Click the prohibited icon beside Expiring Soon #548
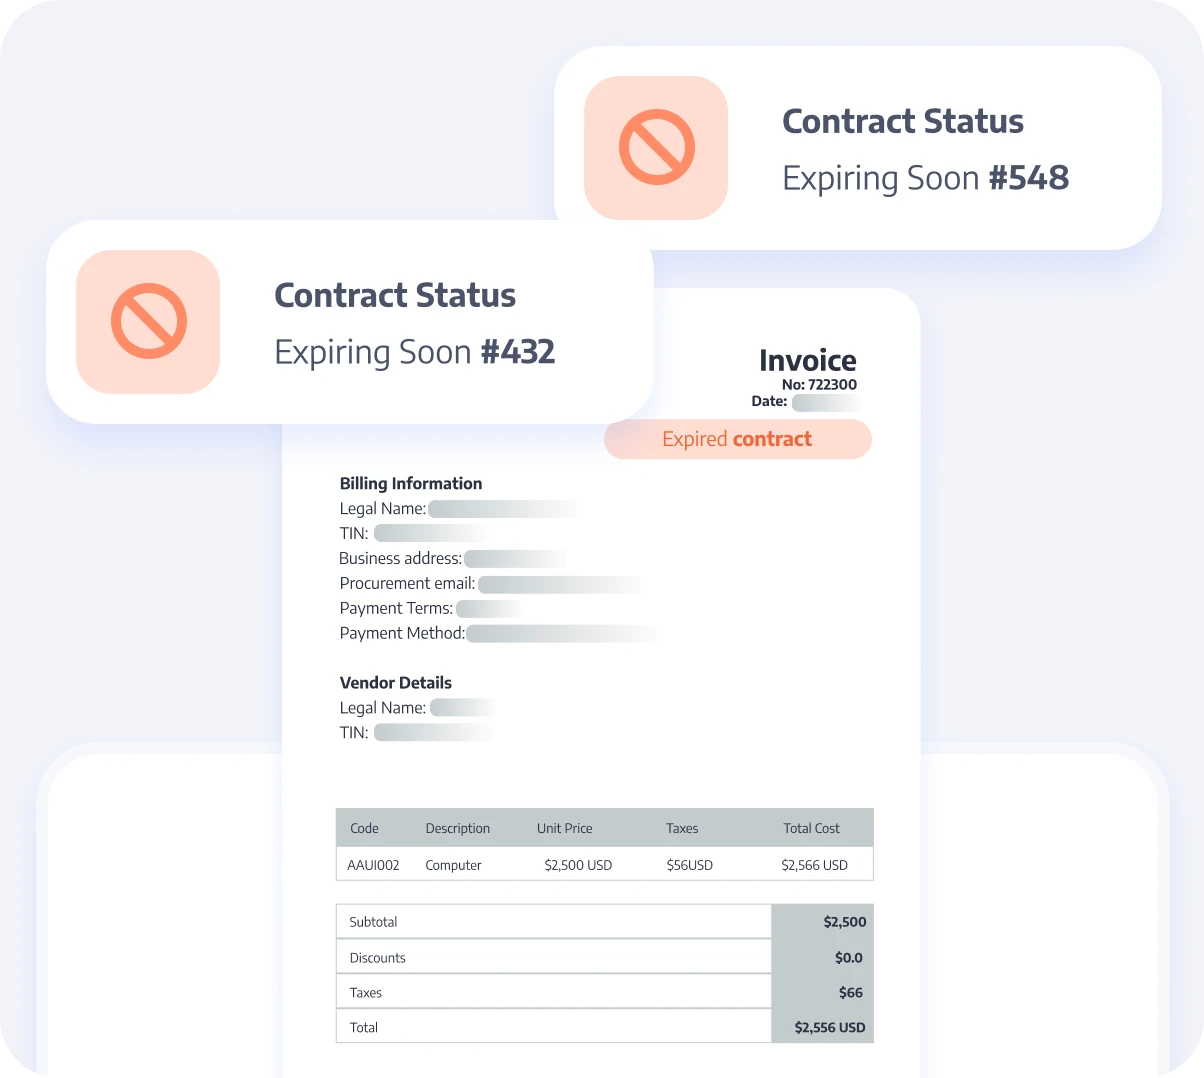 click(656, 148)
